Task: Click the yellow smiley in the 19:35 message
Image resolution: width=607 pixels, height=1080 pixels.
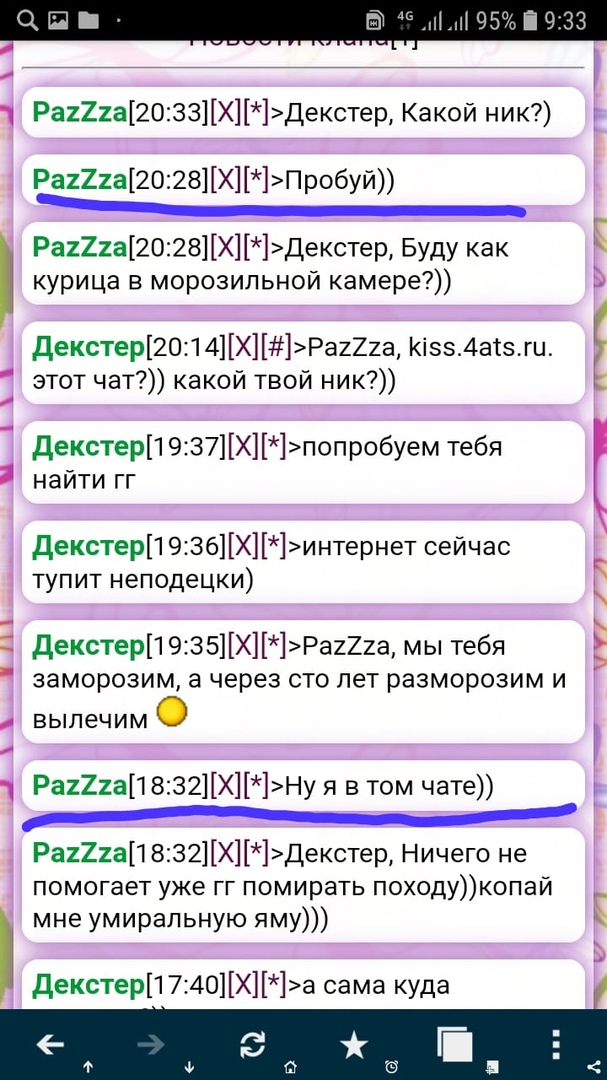Action: point(172,712)
